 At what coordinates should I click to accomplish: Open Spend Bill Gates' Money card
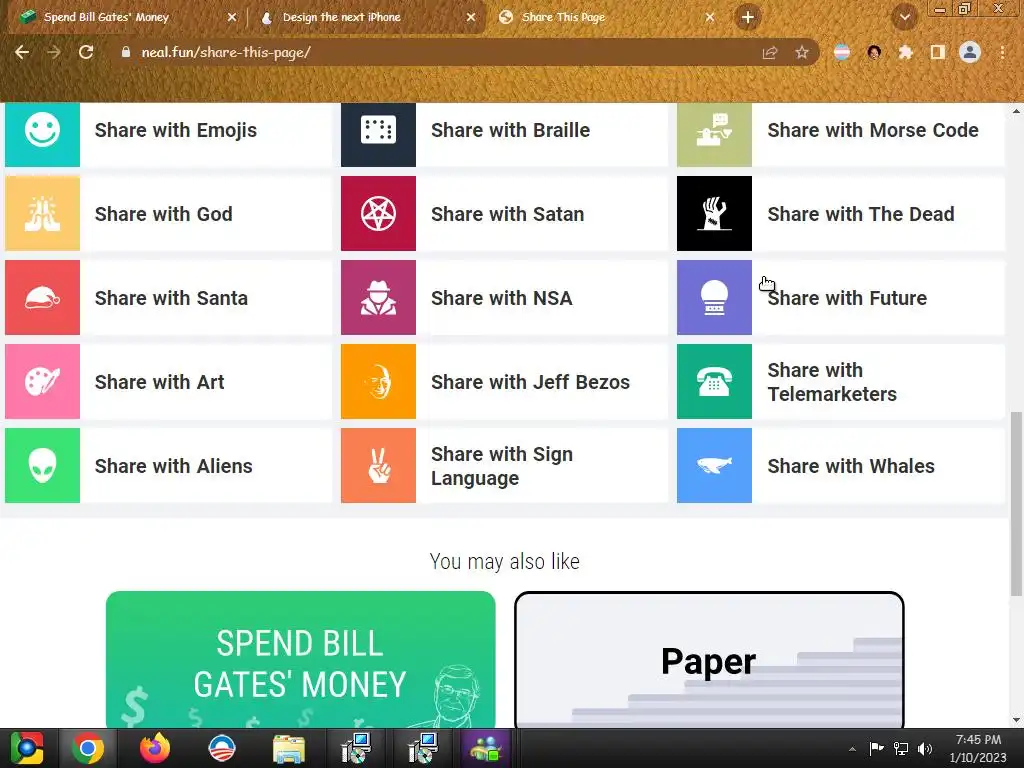click(300, 660)
